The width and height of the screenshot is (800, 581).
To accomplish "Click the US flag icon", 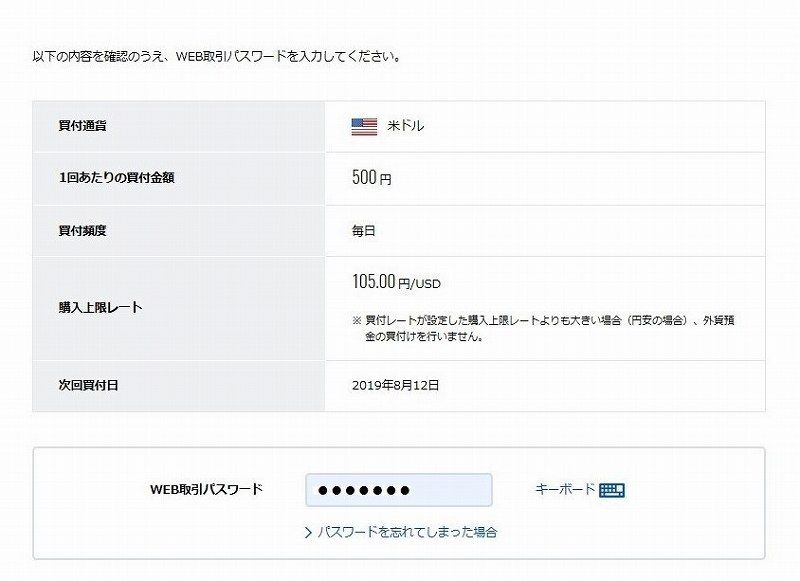I will click(x=364, y=127).
